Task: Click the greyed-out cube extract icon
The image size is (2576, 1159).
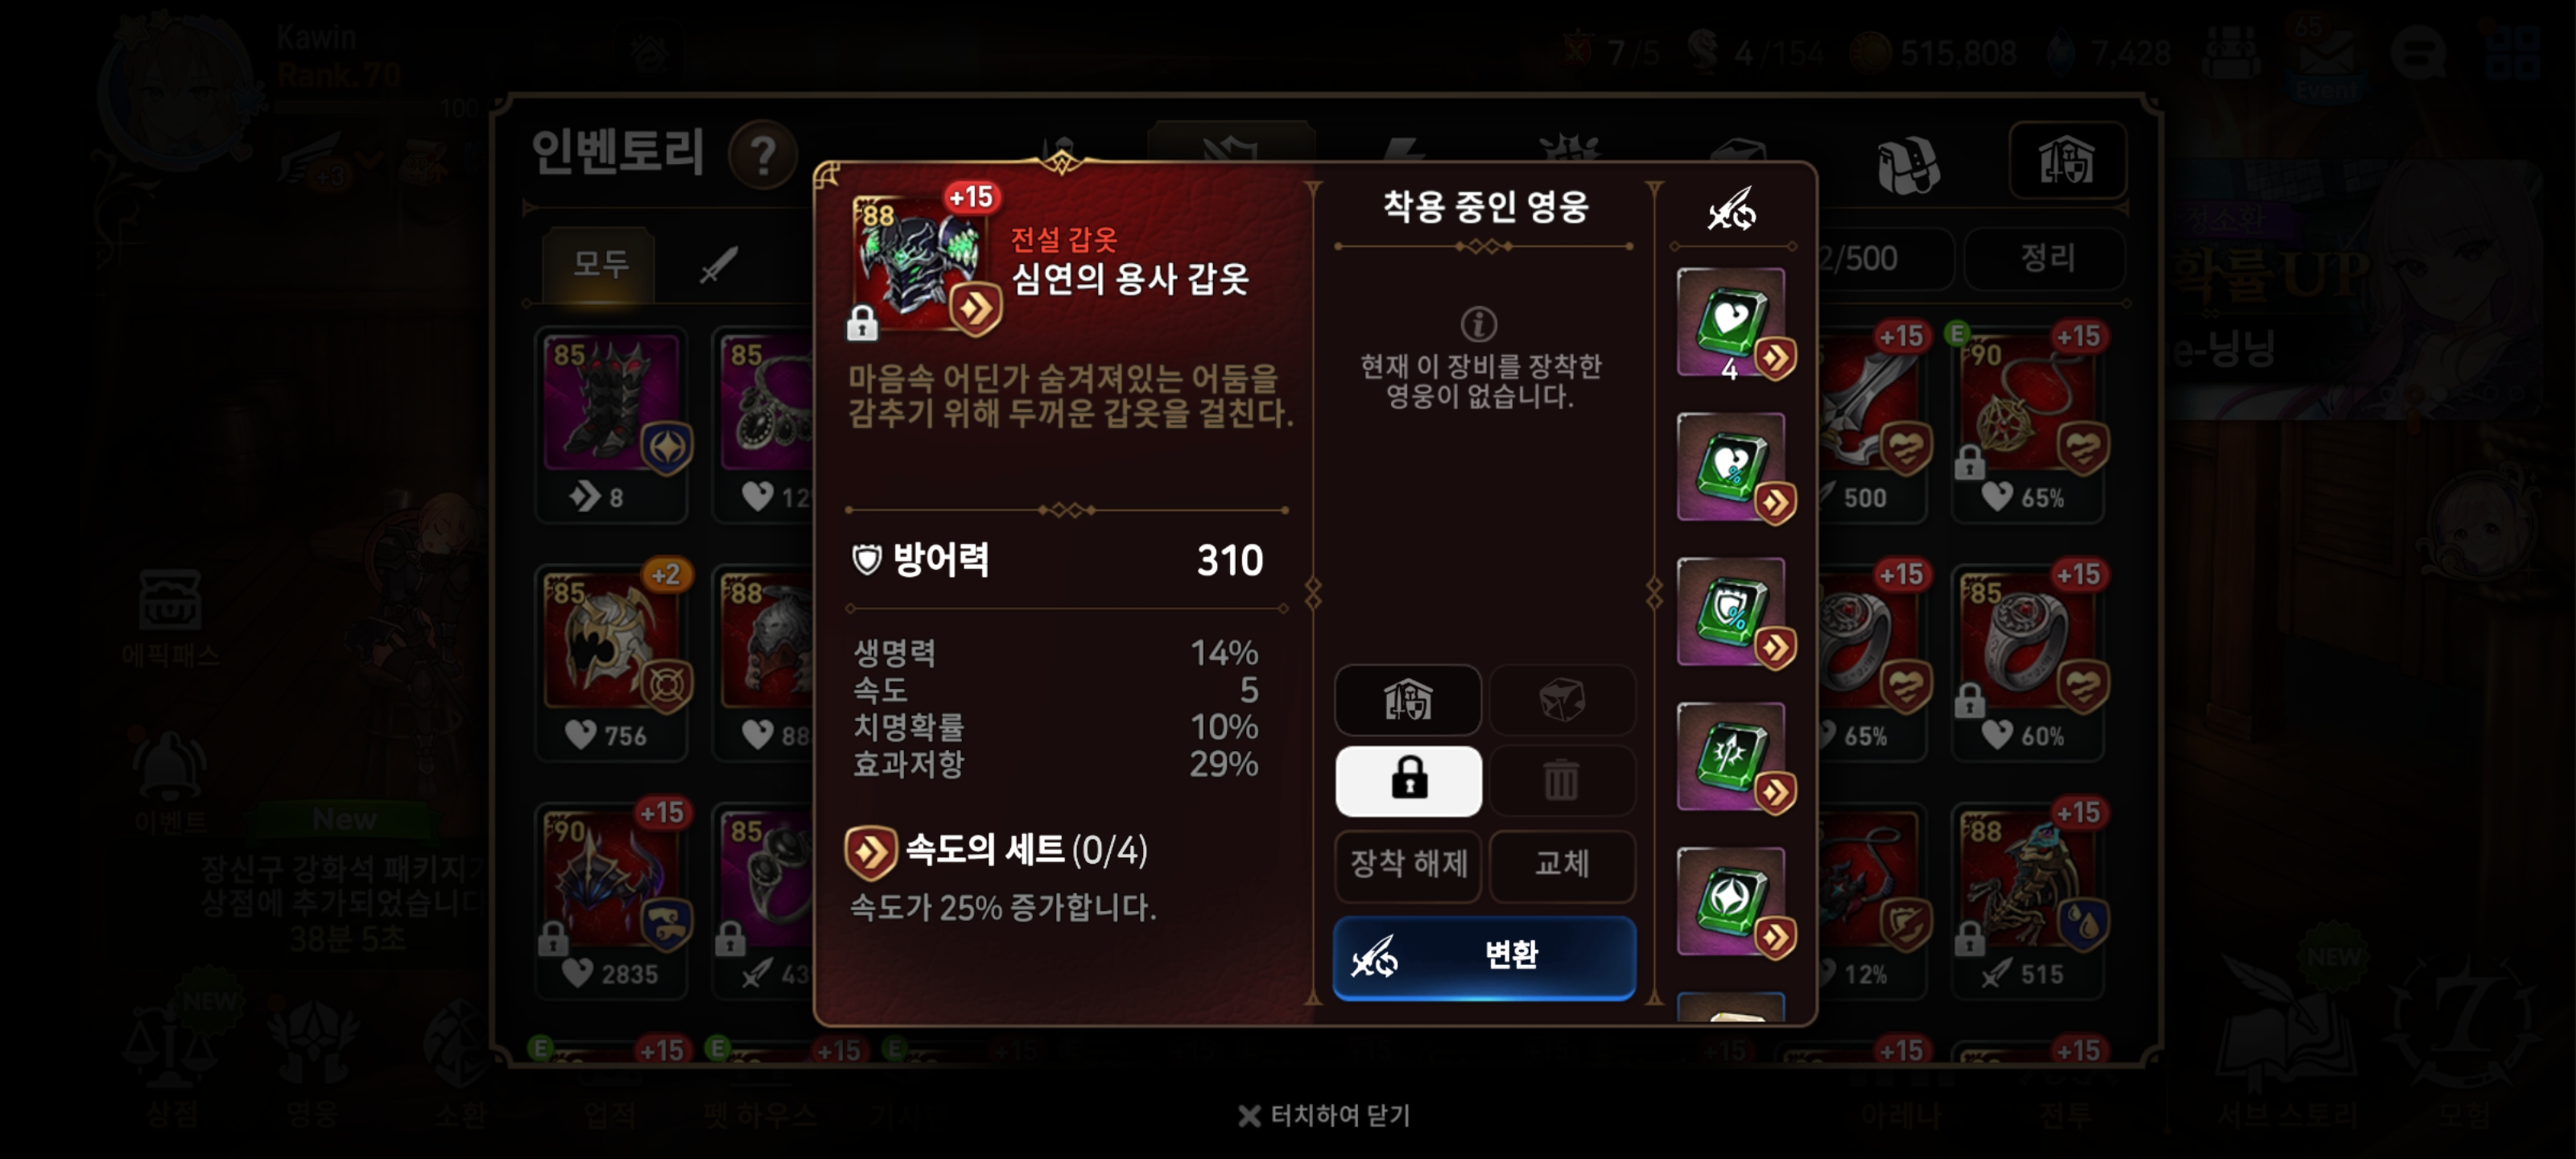Action: [1562, 700]
